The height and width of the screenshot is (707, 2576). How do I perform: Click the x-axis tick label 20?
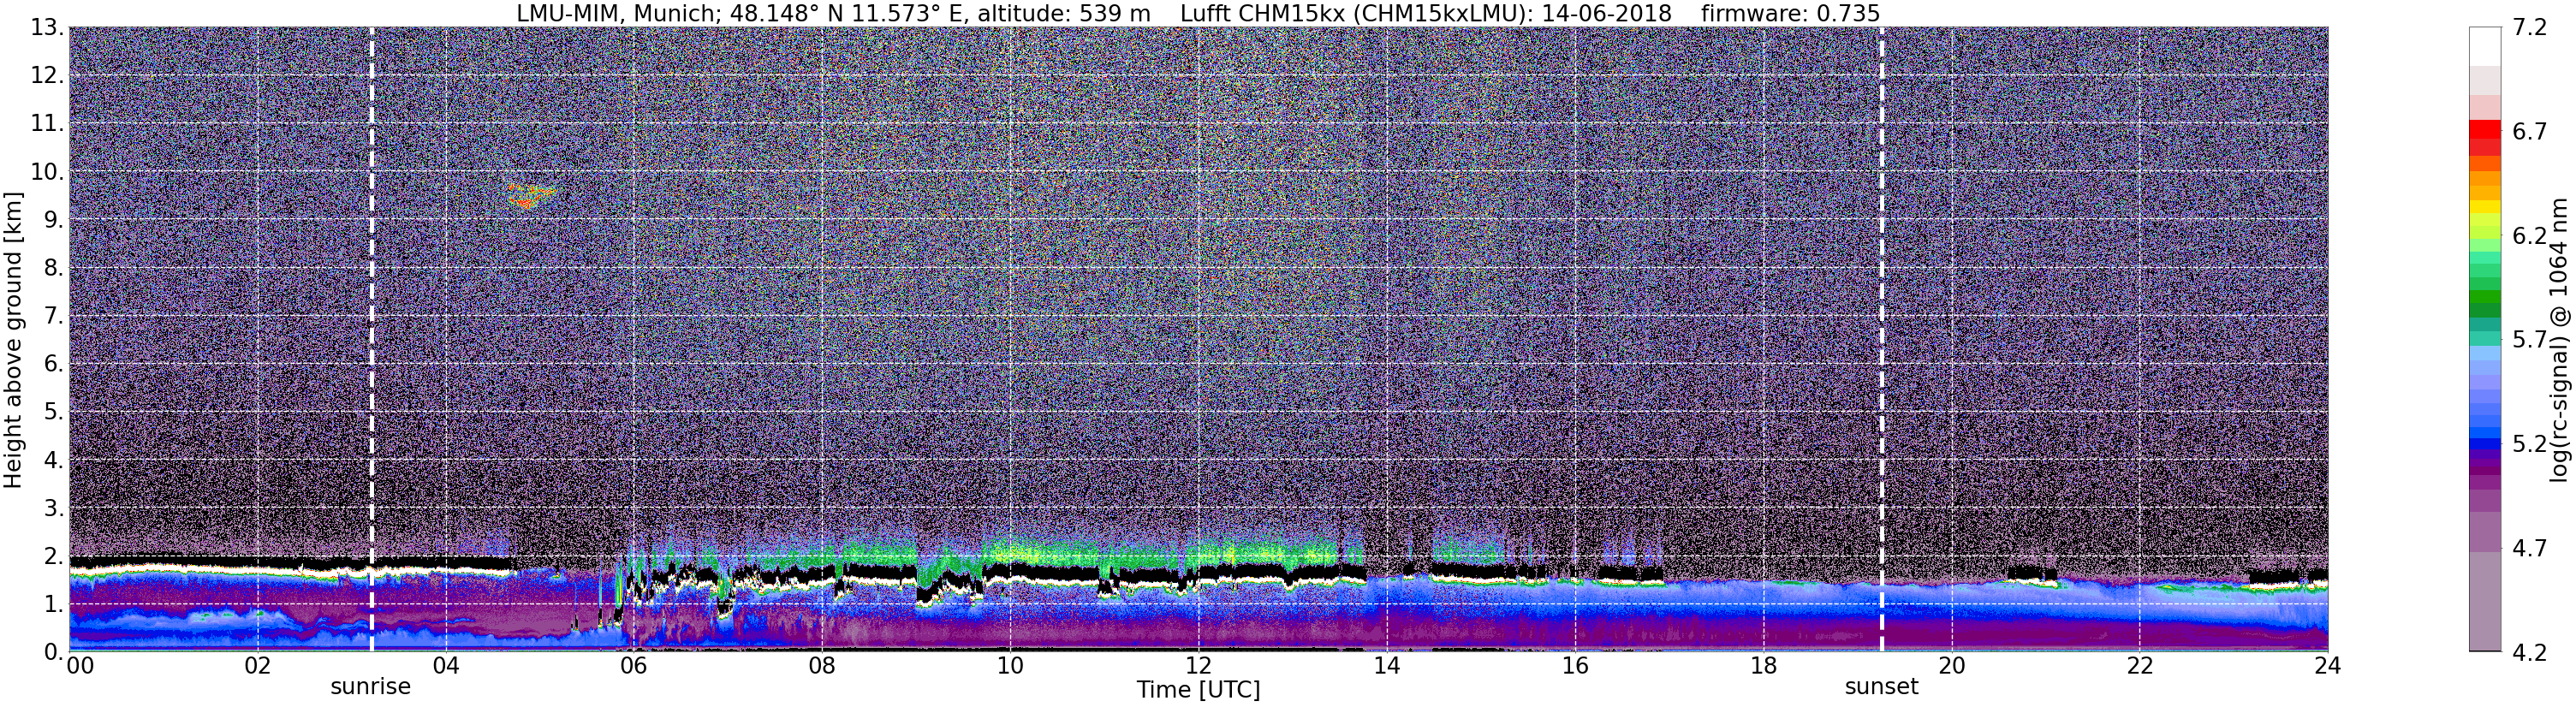tap(1951, 666)
